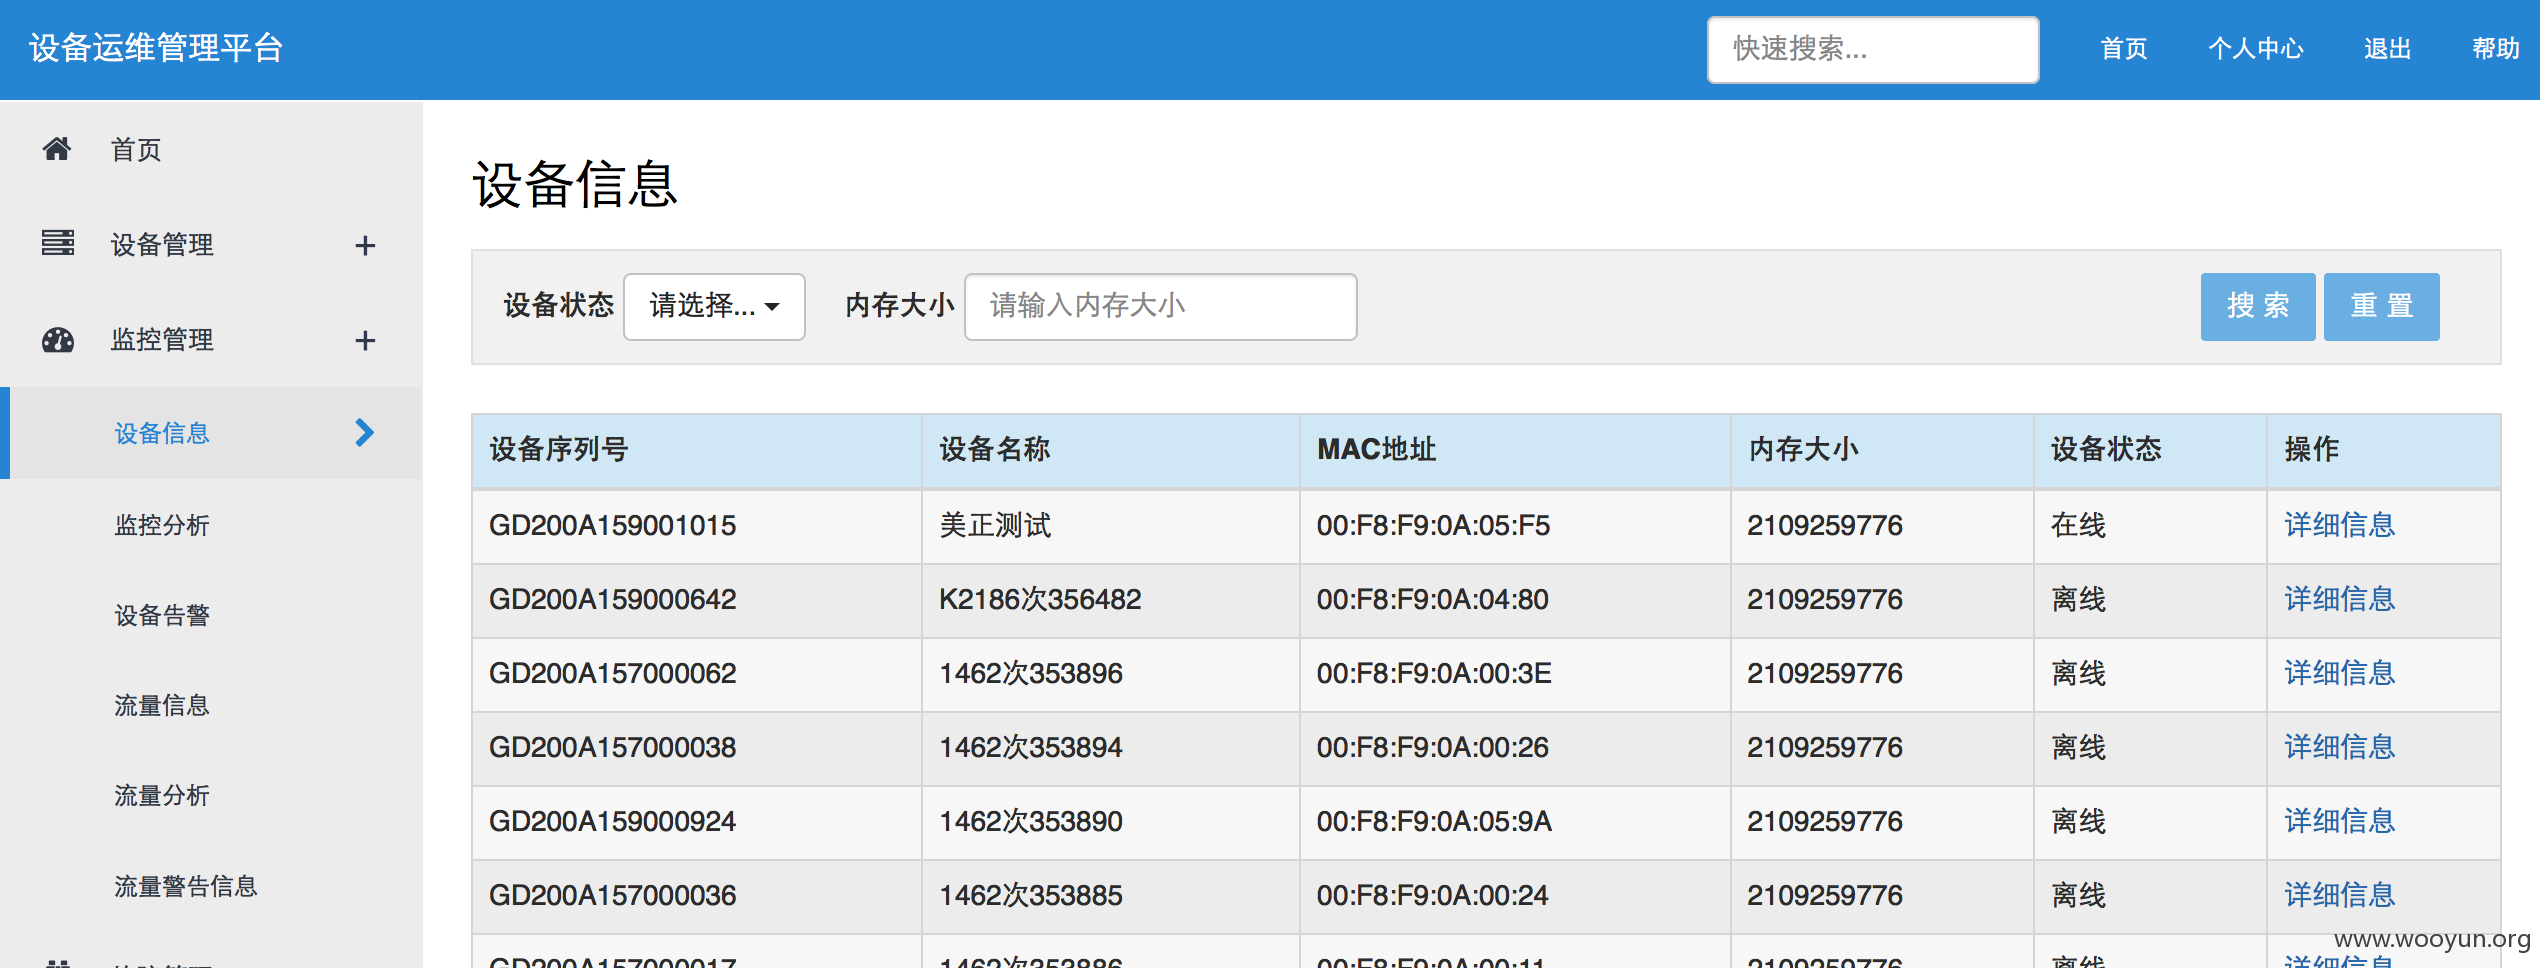The height and width of the screenshot is (968, 2540).
Task: Click the server icon beside 设备管理
Action: point(58,243)
